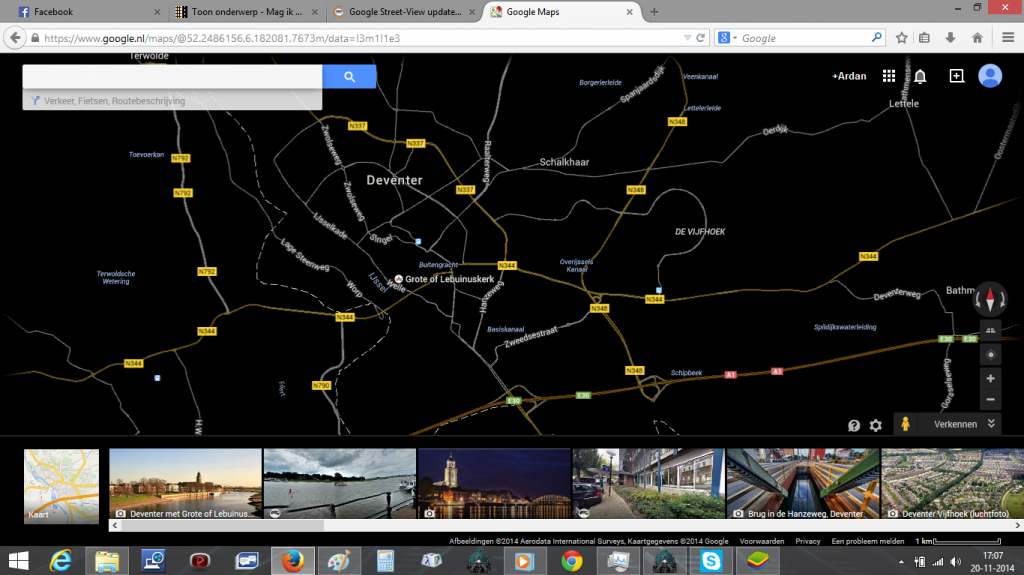Go back with the browser back arrow
Image resolution: width=1024 pixels, height=575 pixels.
pos(15,38)
